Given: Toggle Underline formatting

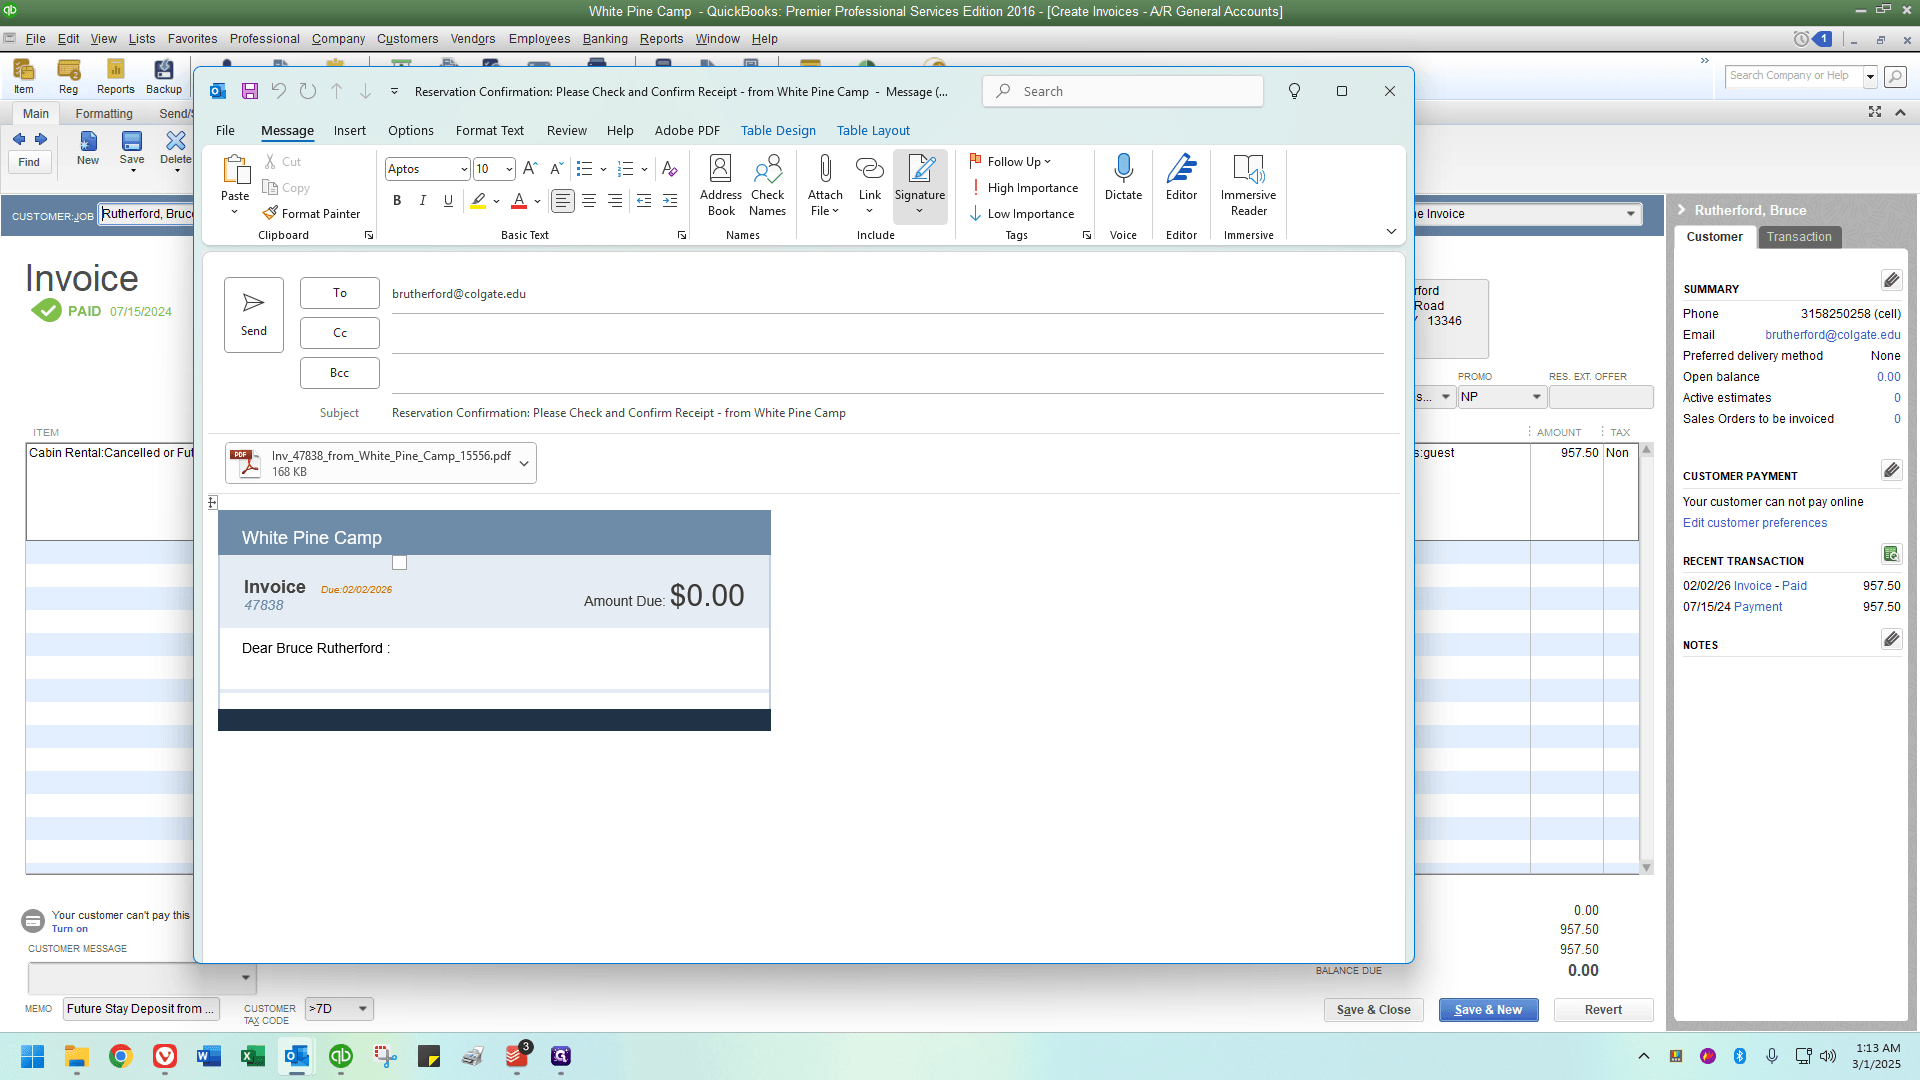Looking at the screenshot, I should [x=448, y=201].
